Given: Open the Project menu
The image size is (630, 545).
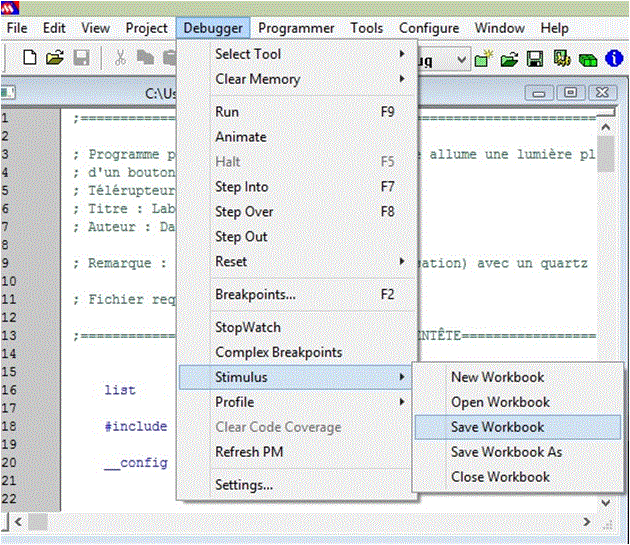Looking at the screenshot, I should [x=147, y=28].
